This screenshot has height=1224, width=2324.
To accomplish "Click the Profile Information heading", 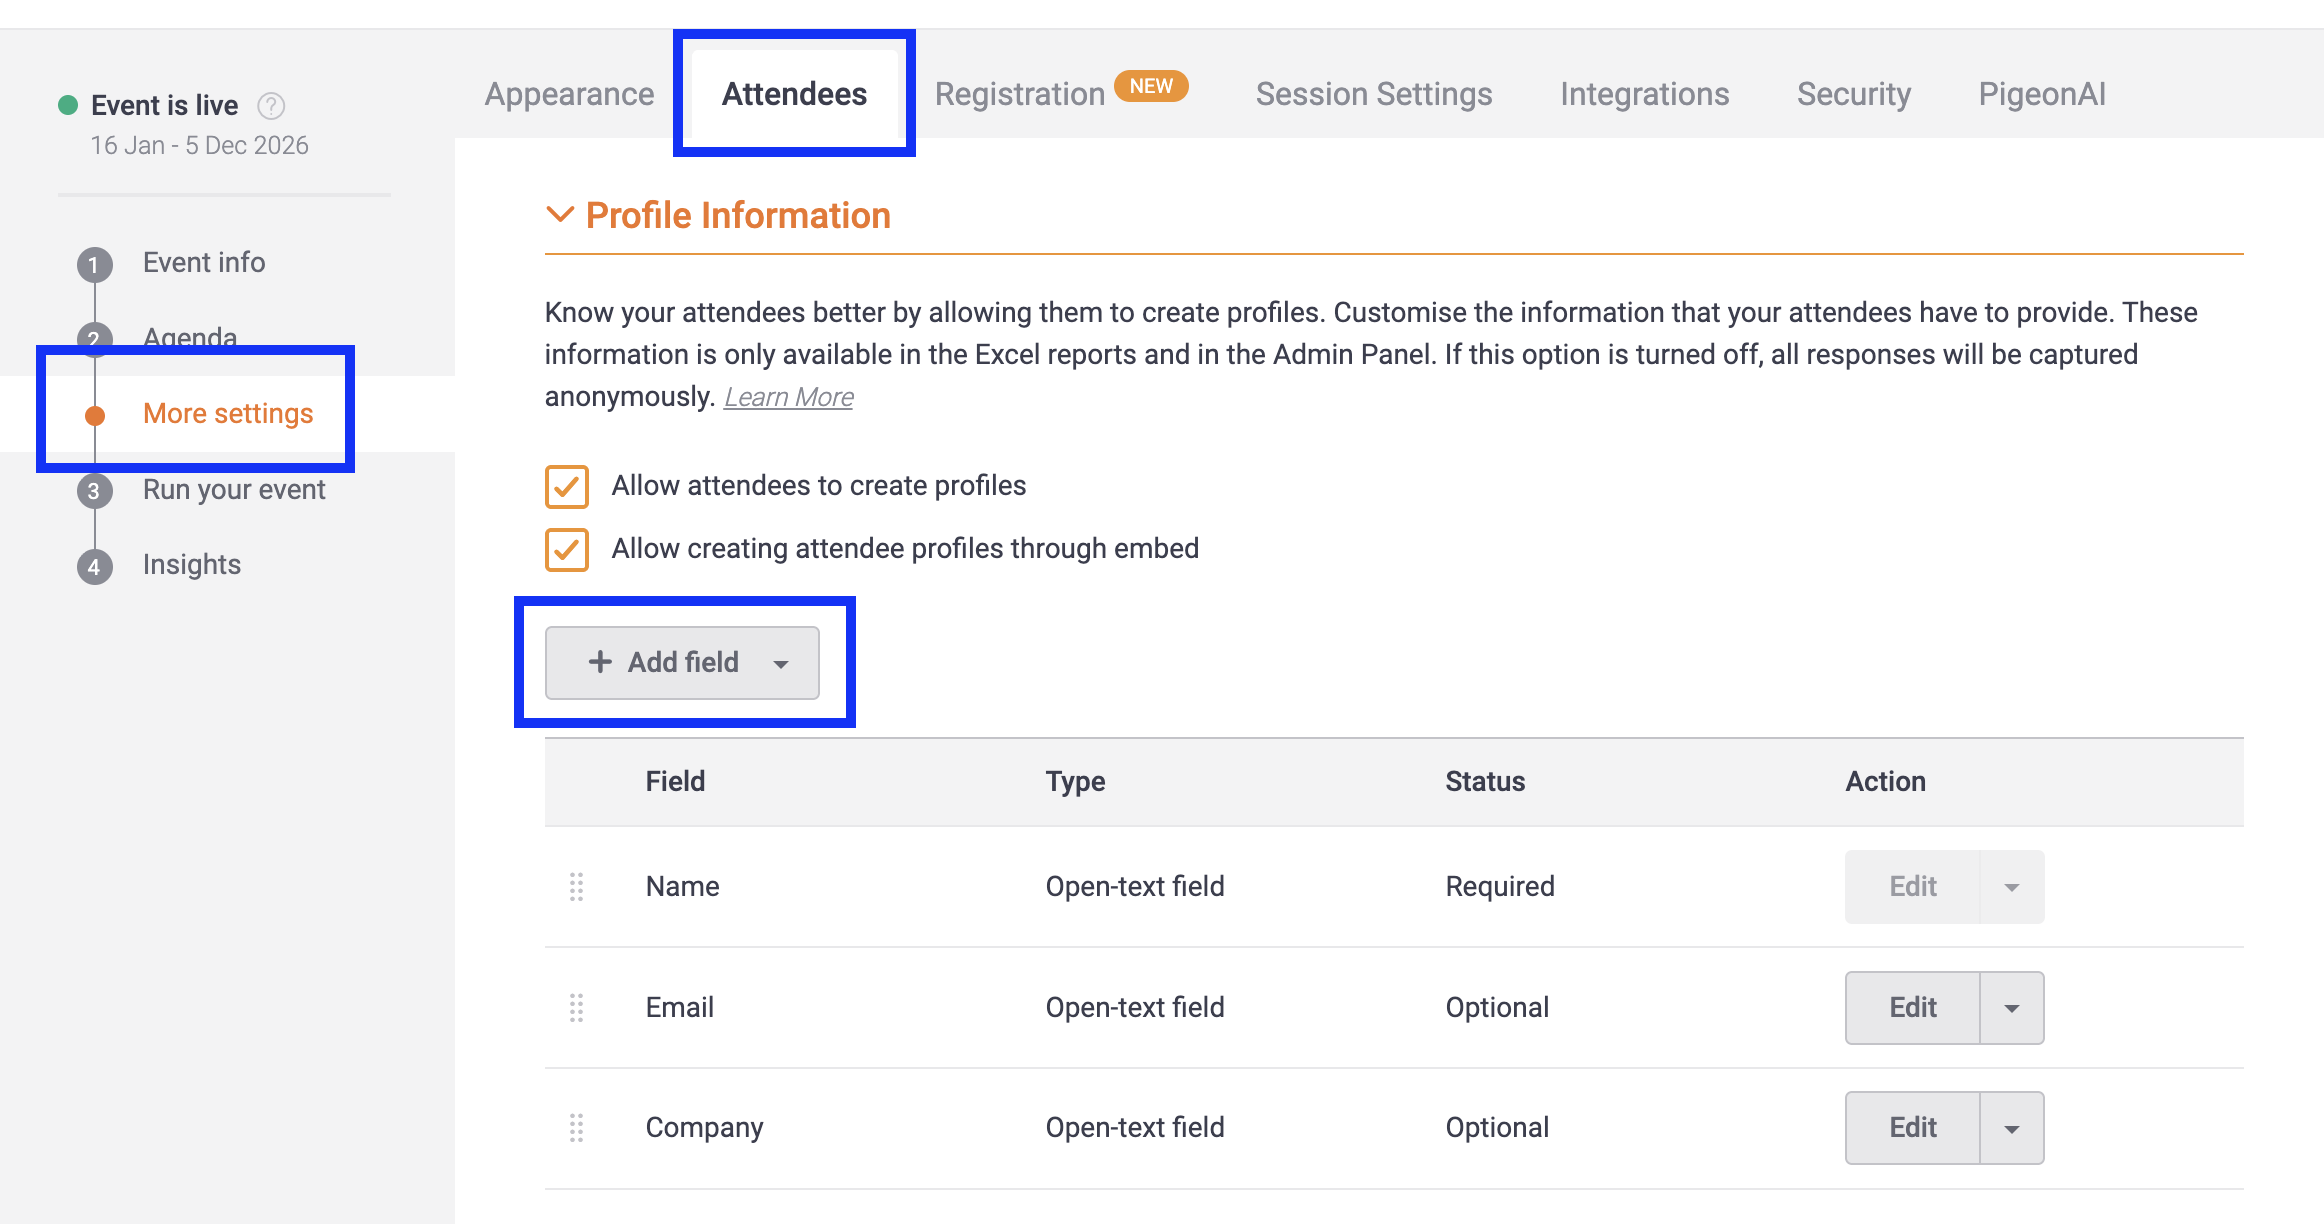I will tap(738, 216).
